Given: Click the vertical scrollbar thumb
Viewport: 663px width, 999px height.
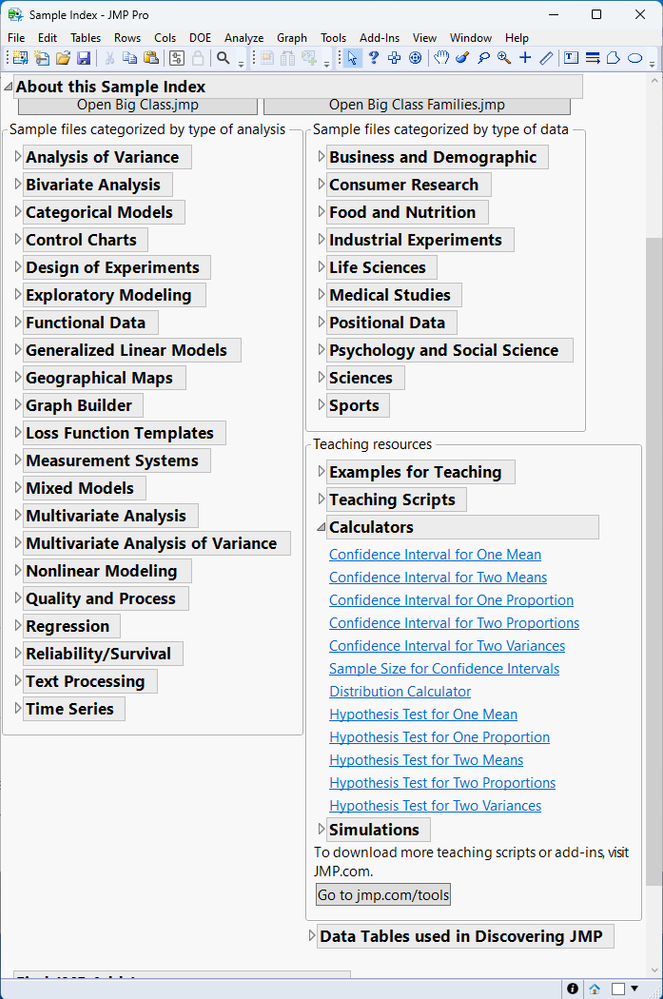Looking at the screenshot, I should 654,560.
